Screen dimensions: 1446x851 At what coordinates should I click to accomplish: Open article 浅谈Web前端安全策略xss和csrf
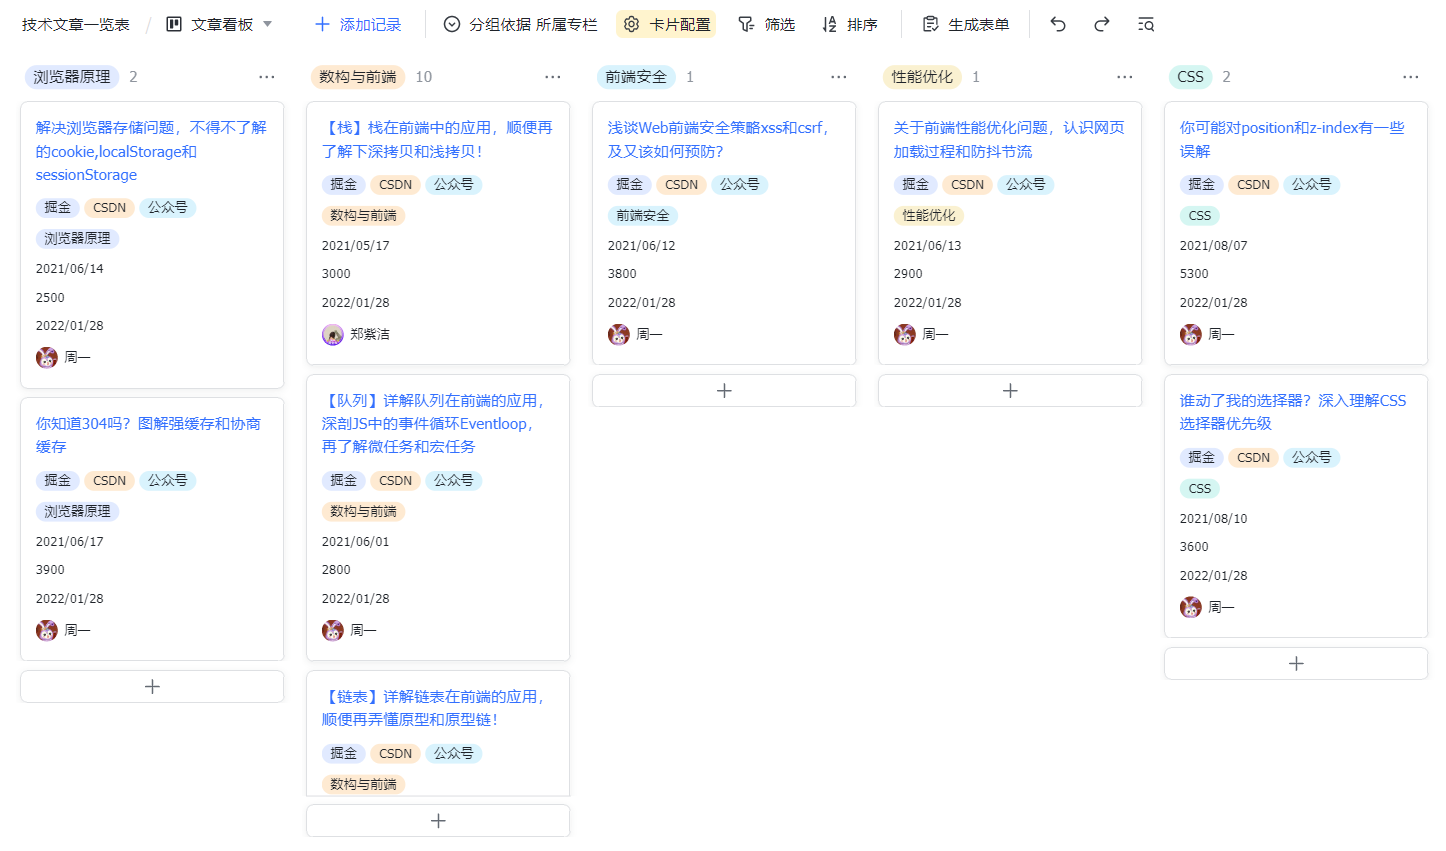[x=718, y=139]
